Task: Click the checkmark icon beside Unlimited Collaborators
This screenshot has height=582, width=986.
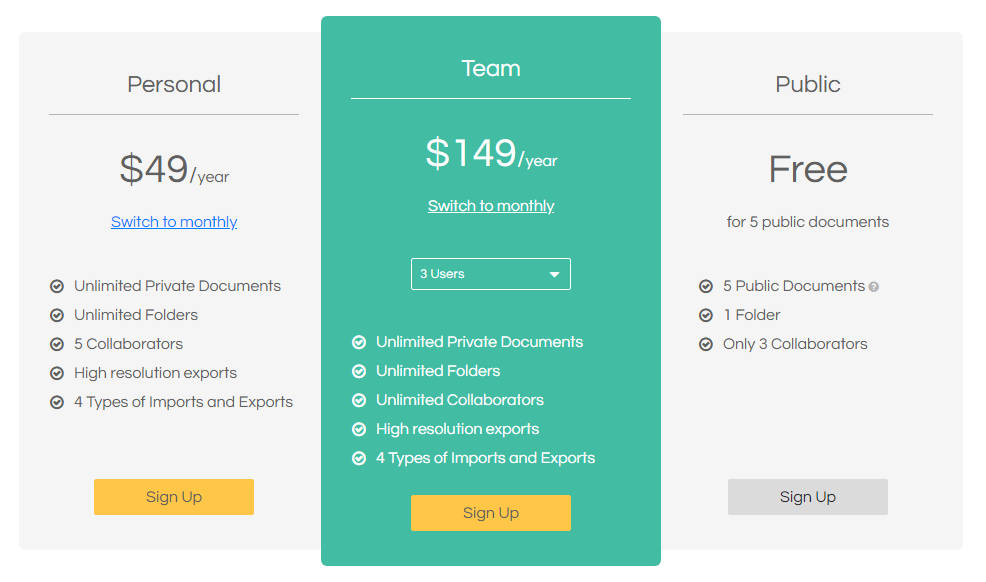Action: point(359,400)
